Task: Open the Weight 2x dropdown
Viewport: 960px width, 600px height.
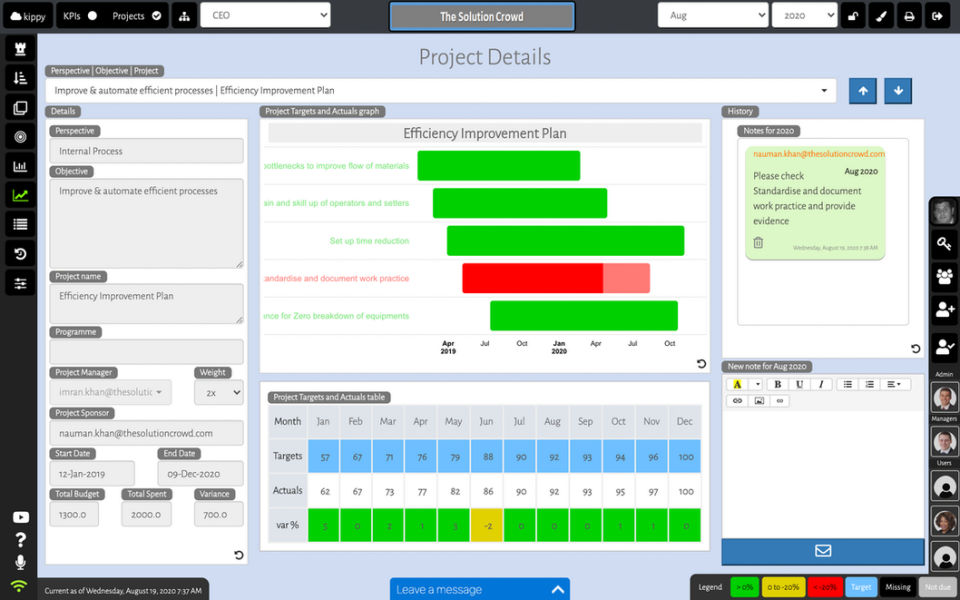Action: click(219, 392)
